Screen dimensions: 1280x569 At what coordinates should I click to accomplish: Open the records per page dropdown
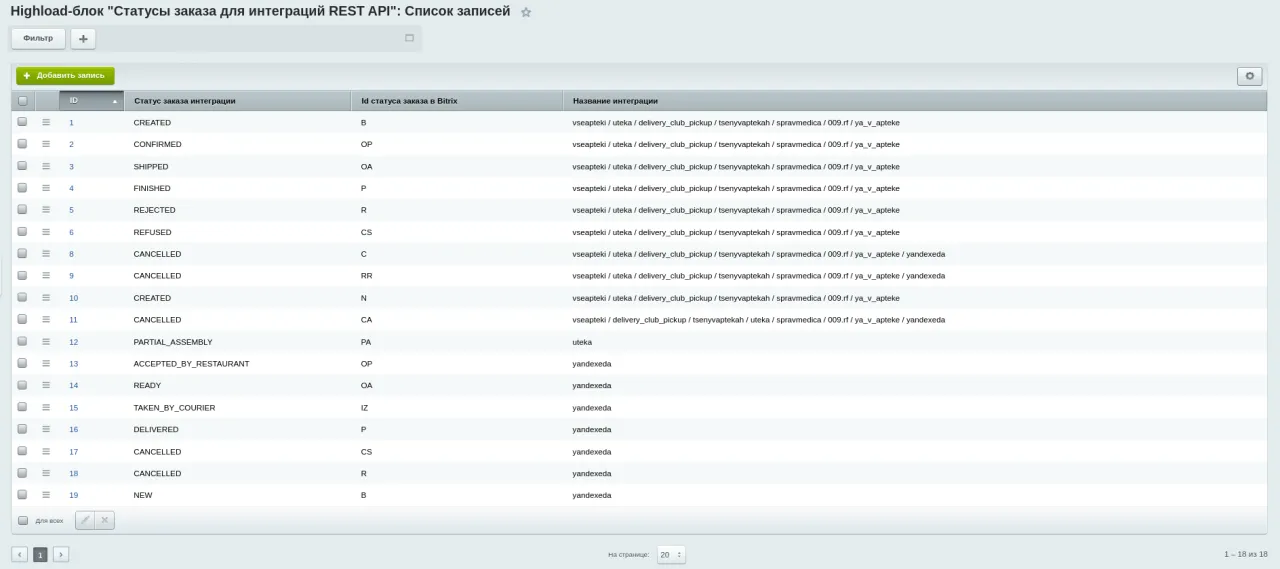[x=671, y=554]
